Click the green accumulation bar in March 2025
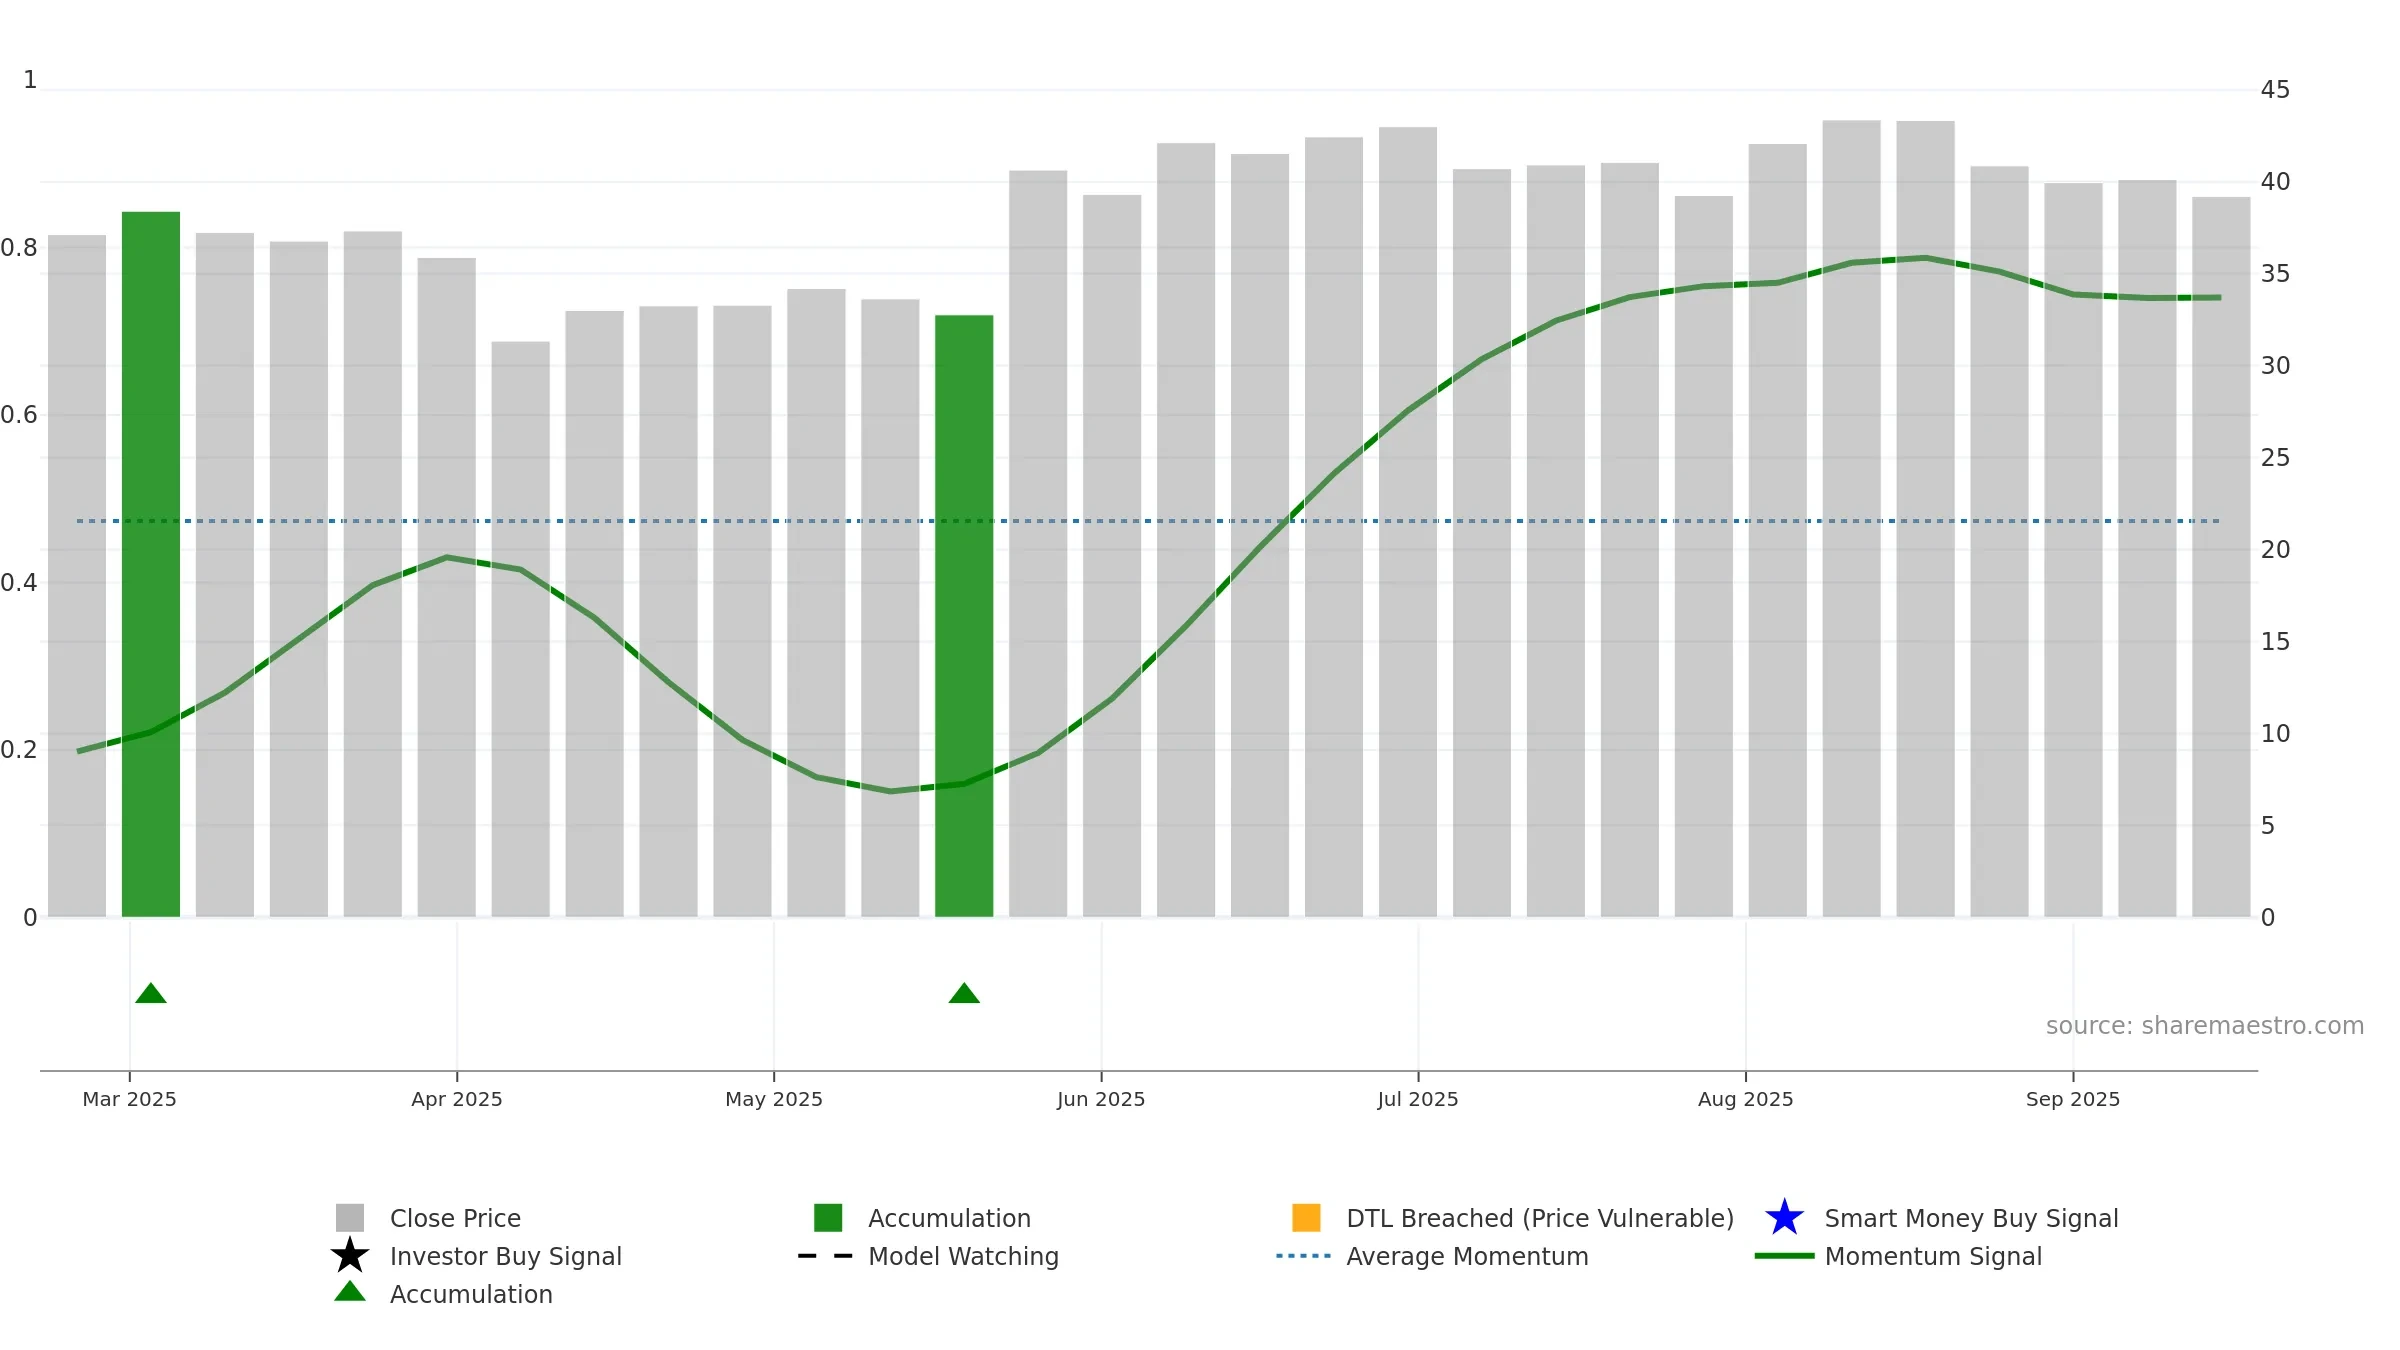Screen dimensions: 2400x1350 [151, 564]
